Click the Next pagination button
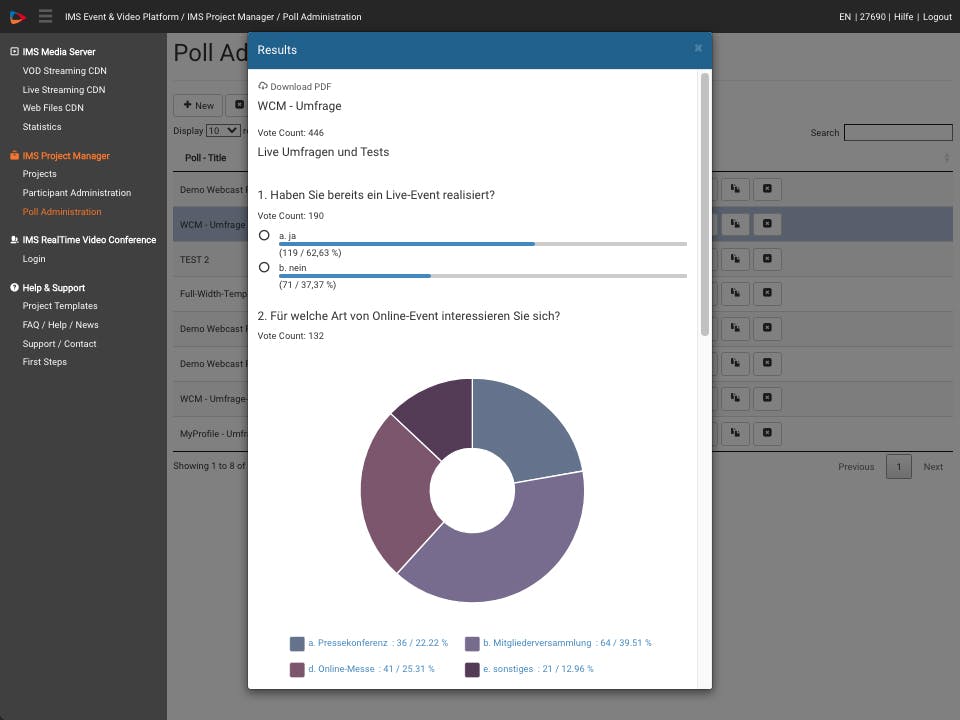The width and height of the screenshot is (960, 720). (933, 467)
